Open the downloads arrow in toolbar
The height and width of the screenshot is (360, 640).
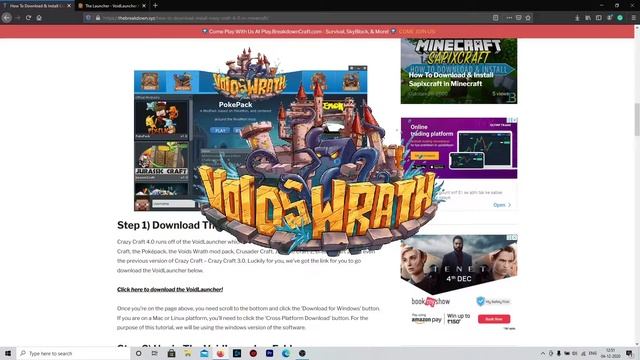[x=577, y=18]
